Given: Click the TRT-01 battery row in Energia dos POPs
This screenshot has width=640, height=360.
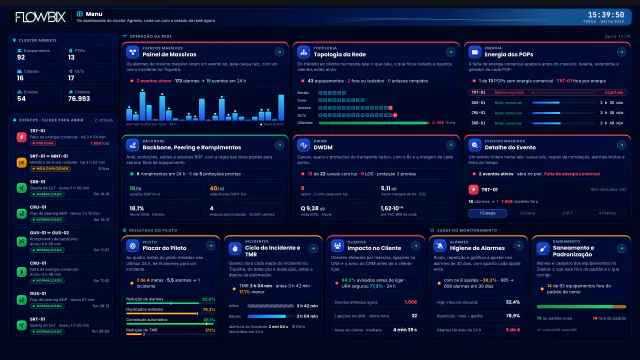Looking at the screenshot, I should tap(547, 93).
